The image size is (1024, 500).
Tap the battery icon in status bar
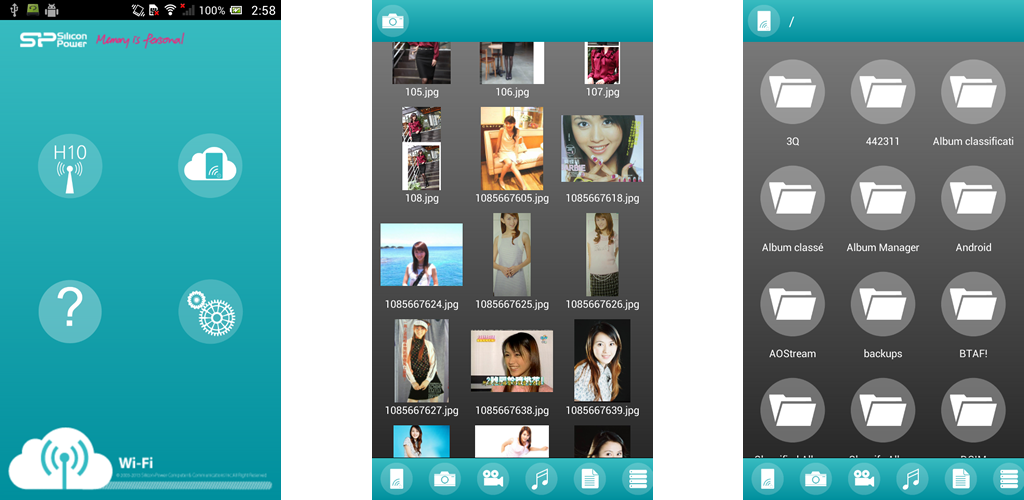pos(237,10)
